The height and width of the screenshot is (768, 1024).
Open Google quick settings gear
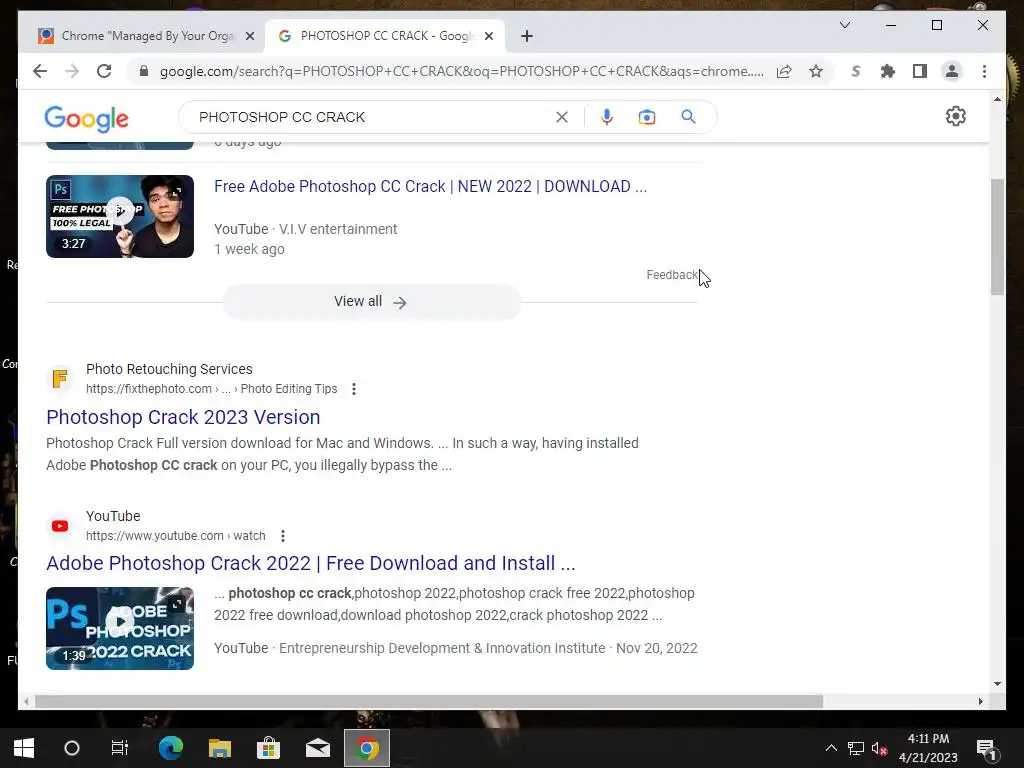955,116
